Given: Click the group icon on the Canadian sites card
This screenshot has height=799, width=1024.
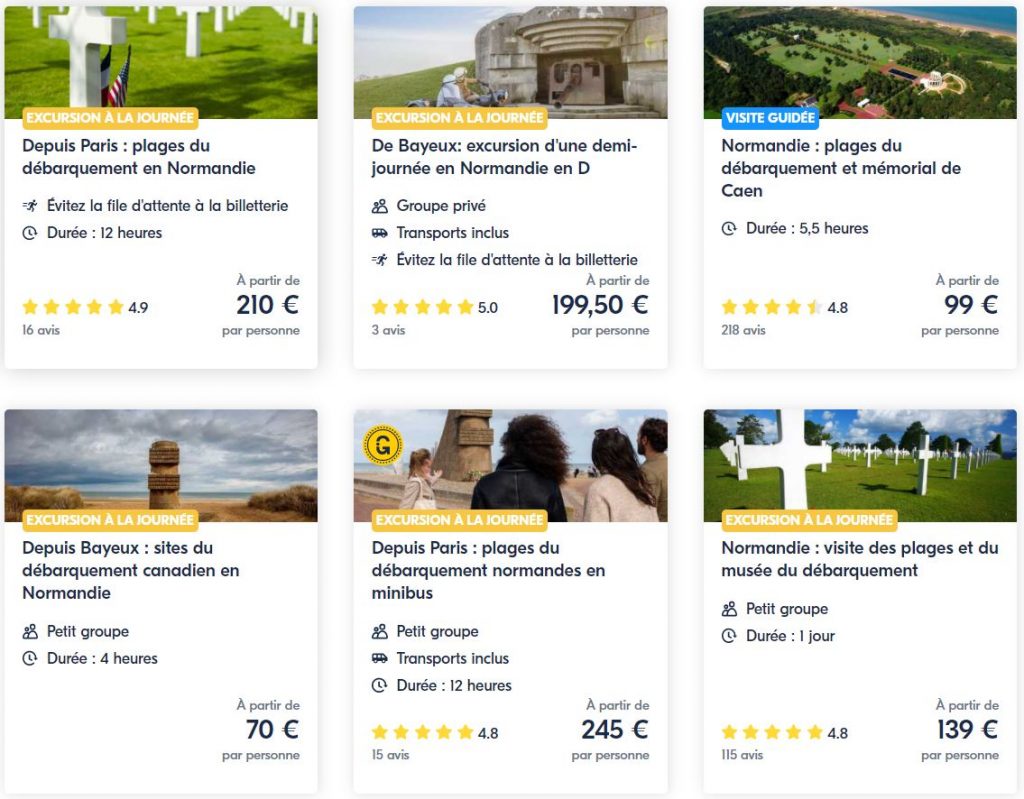Looking at the screenshot, I should coord(30,632).
